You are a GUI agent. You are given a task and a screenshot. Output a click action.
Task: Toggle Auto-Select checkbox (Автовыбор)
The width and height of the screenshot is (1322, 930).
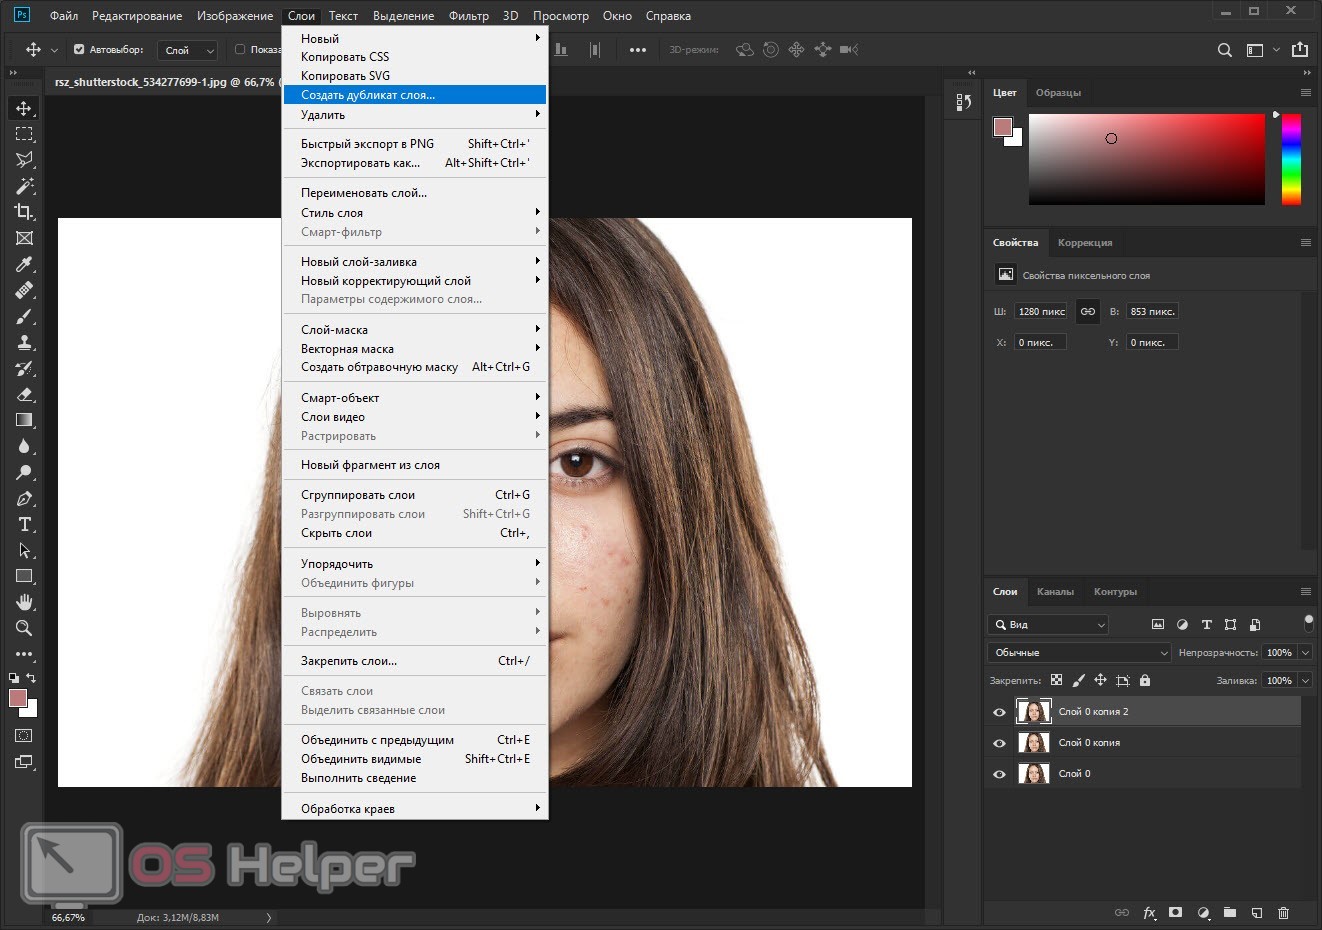79,49
